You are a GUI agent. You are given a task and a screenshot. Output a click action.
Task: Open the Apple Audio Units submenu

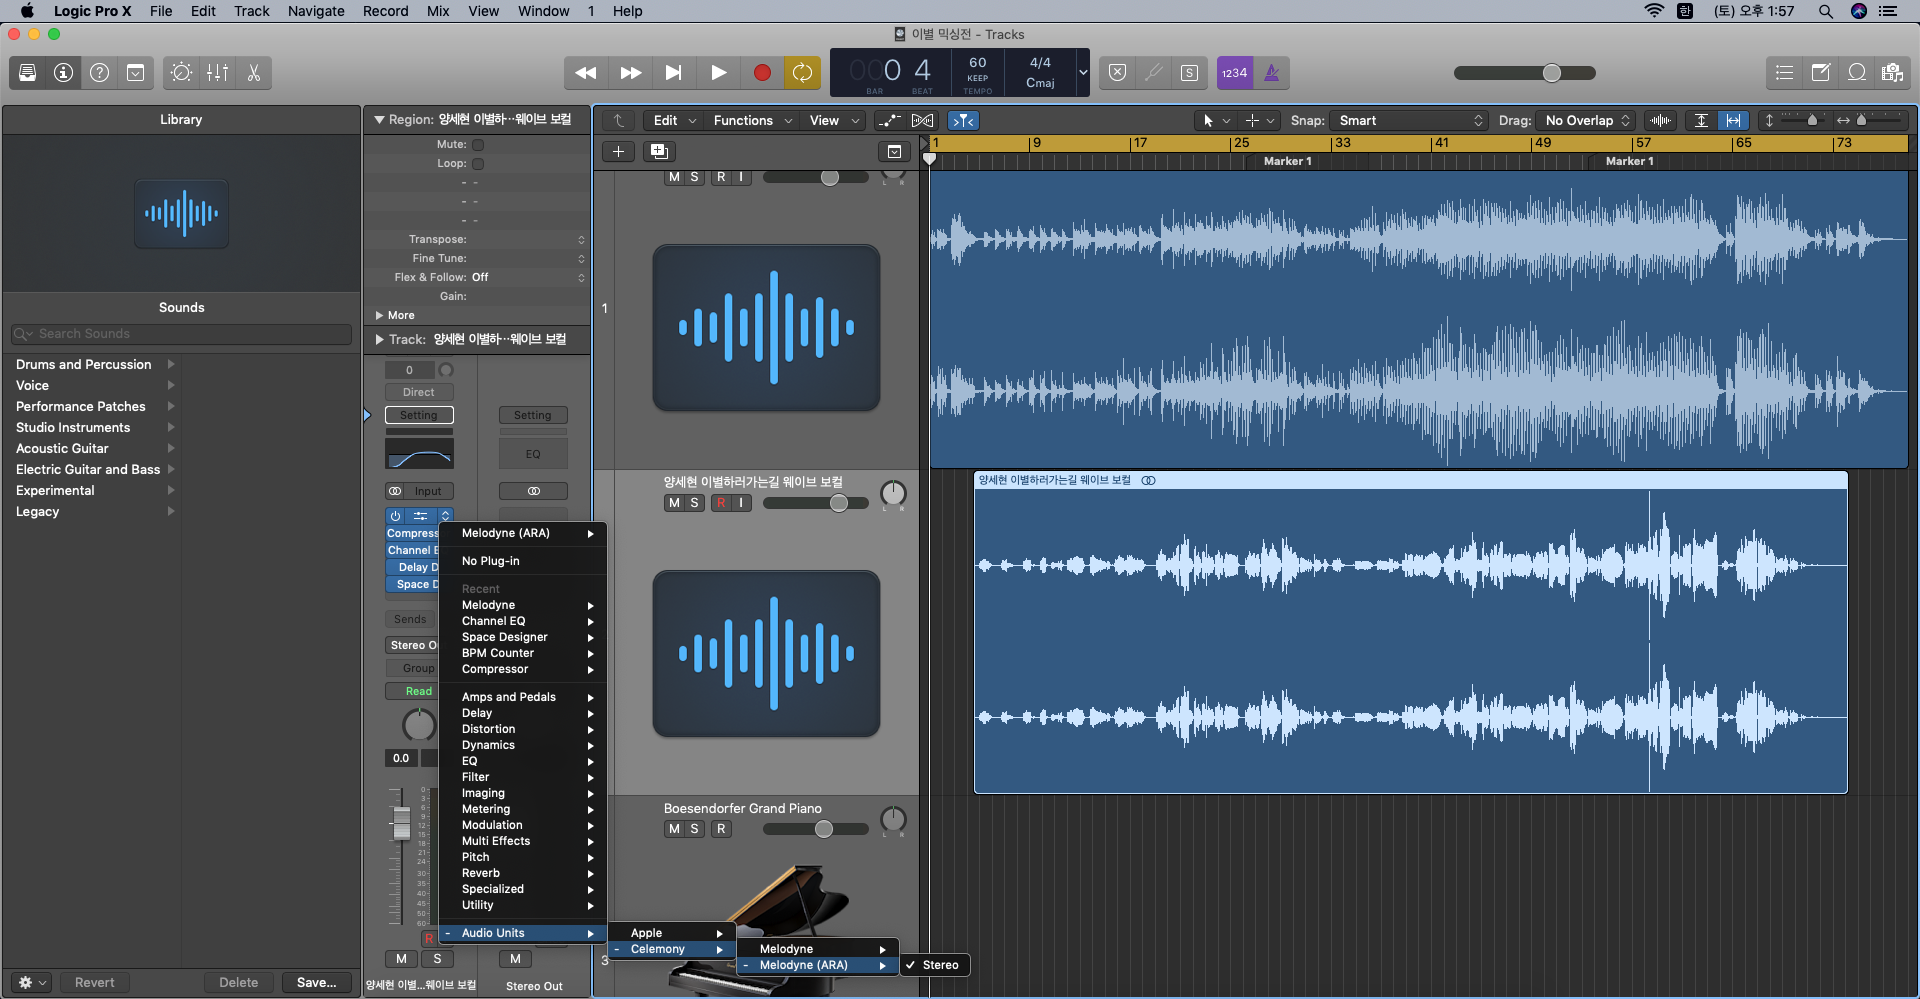click(671, 934)
